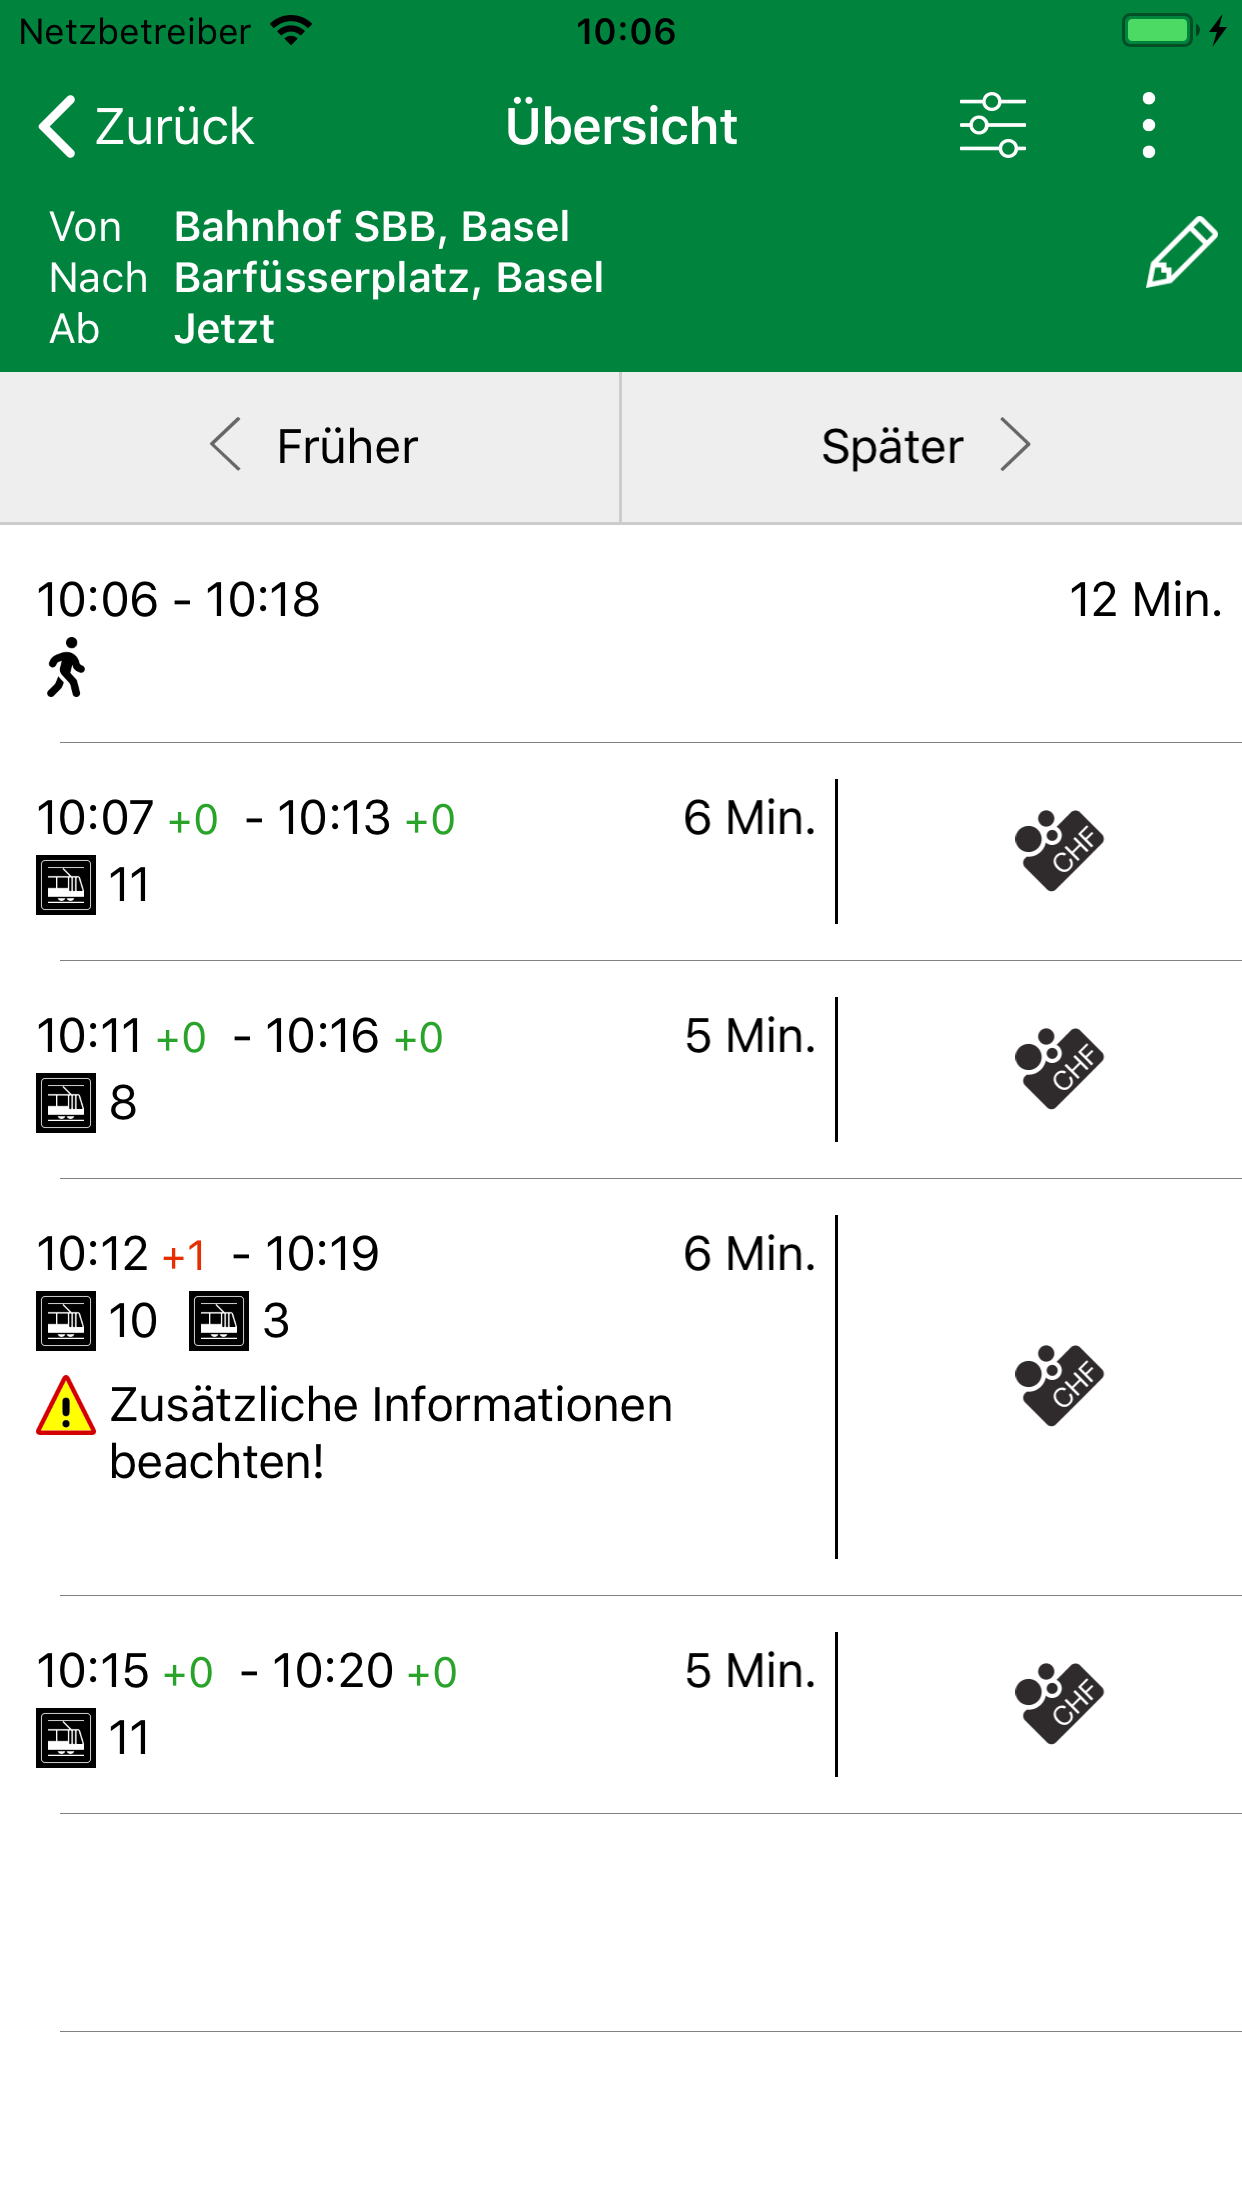
Task: Tap the pencil icon to edit the route
Action: click(x=1180, y=253)
